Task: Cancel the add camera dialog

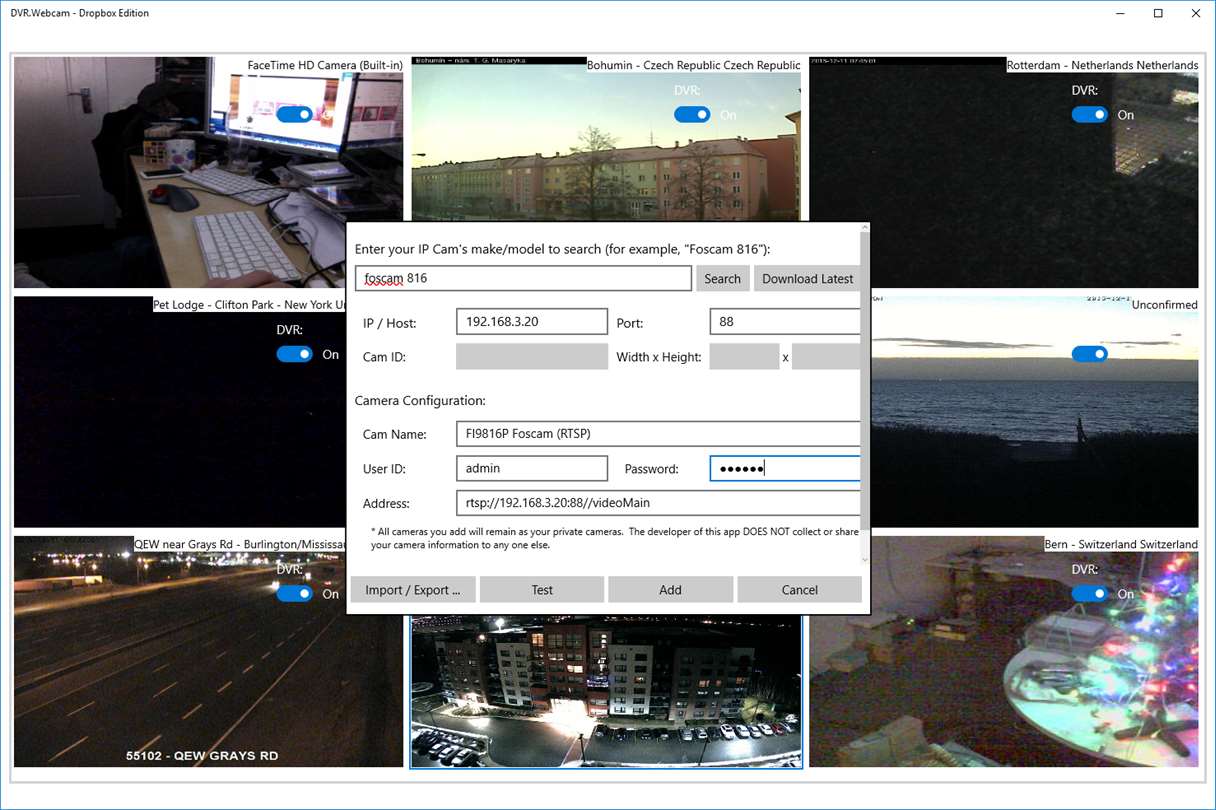Action: (x=799, y=589)
